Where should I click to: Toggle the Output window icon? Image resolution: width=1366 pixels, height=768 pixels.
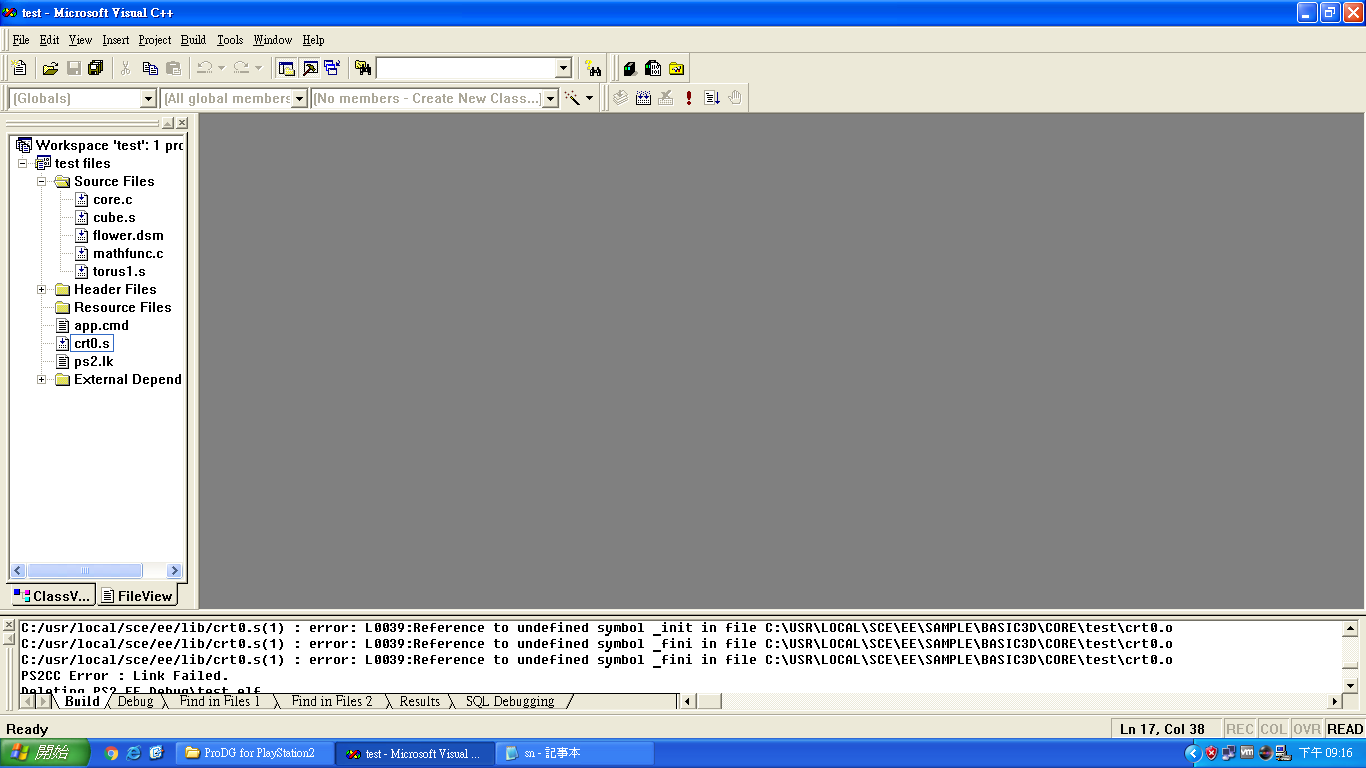pos(310,68)
